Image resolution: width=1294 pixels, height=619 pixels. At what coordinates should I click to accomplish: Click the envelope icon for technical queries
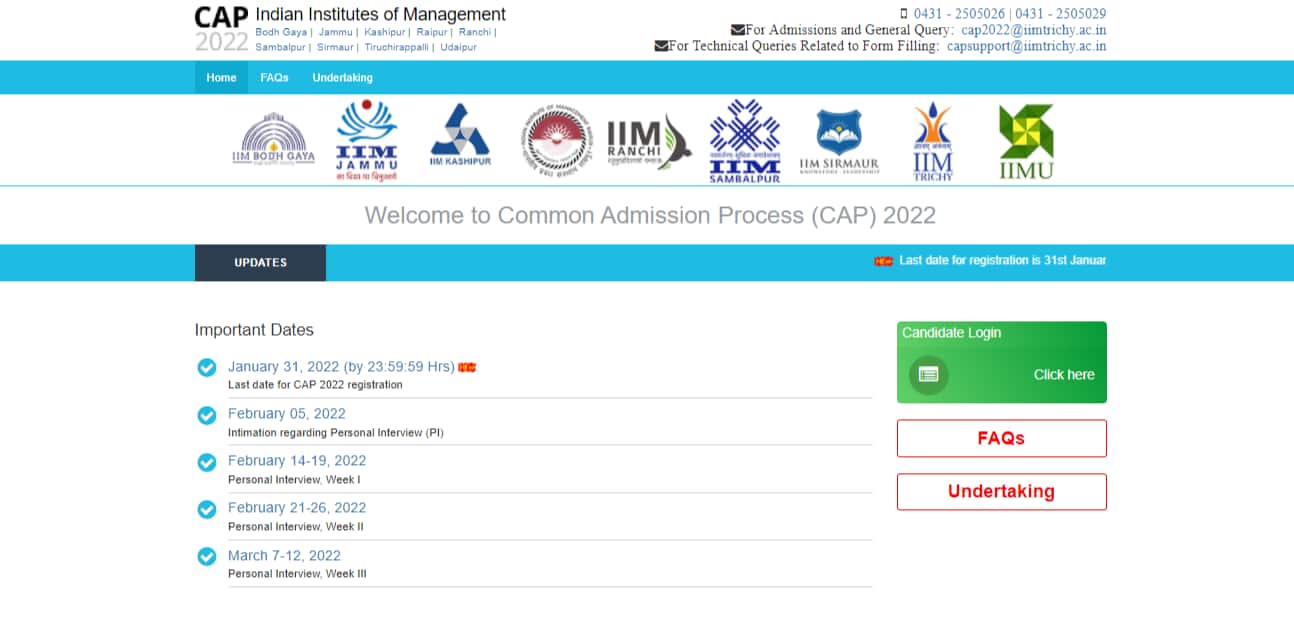663,45
